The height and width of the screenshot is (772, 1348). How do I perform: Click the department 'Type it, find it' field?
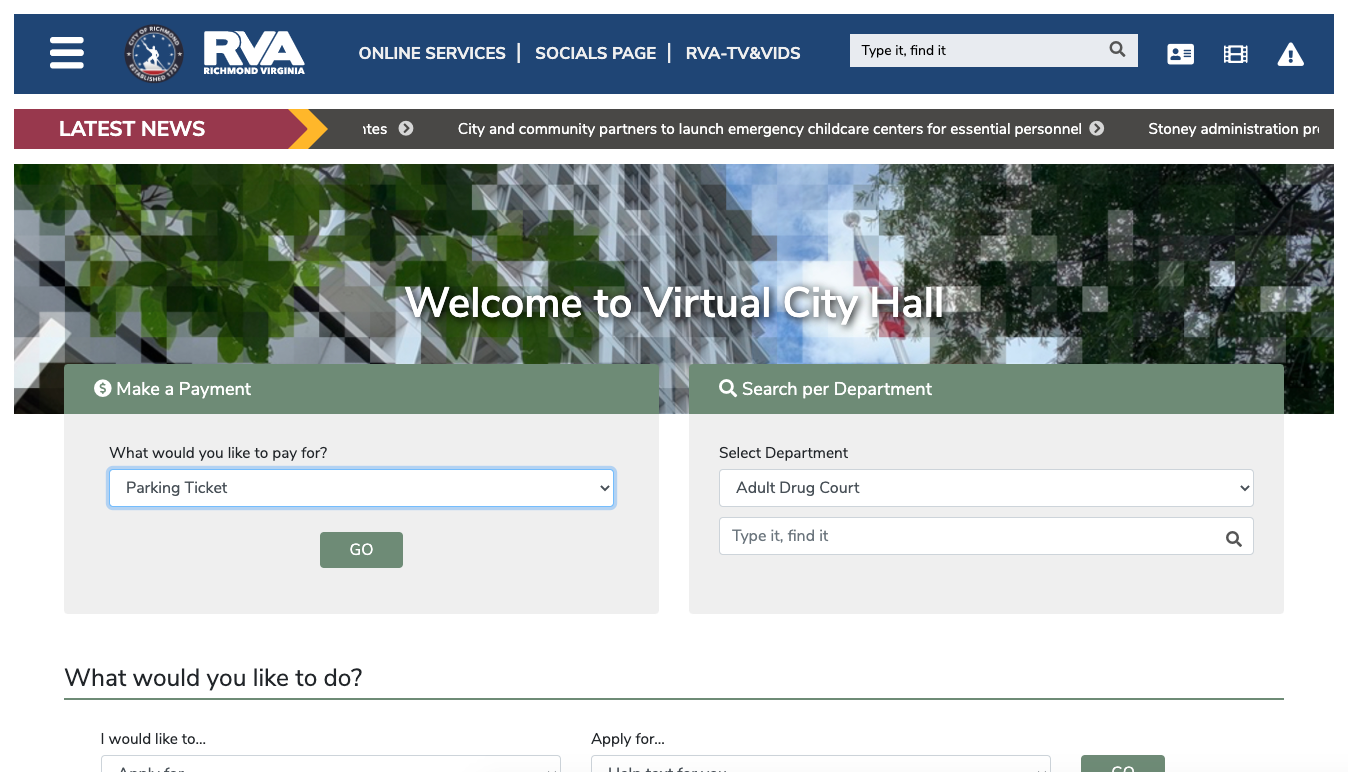(x=965, y=536)
